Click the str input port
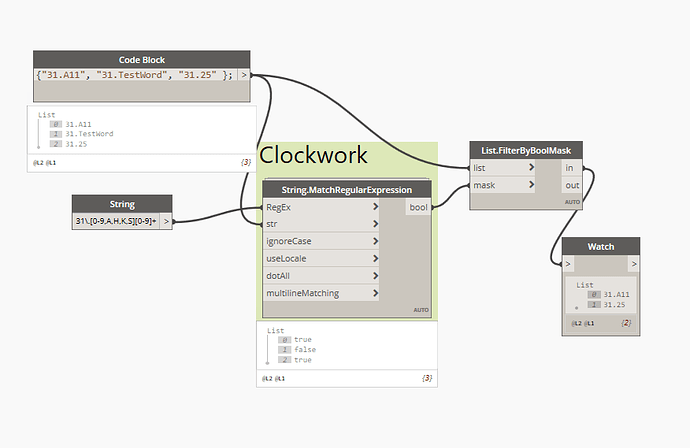The height and width of the screenshot is (448, 690). point(321,224)
